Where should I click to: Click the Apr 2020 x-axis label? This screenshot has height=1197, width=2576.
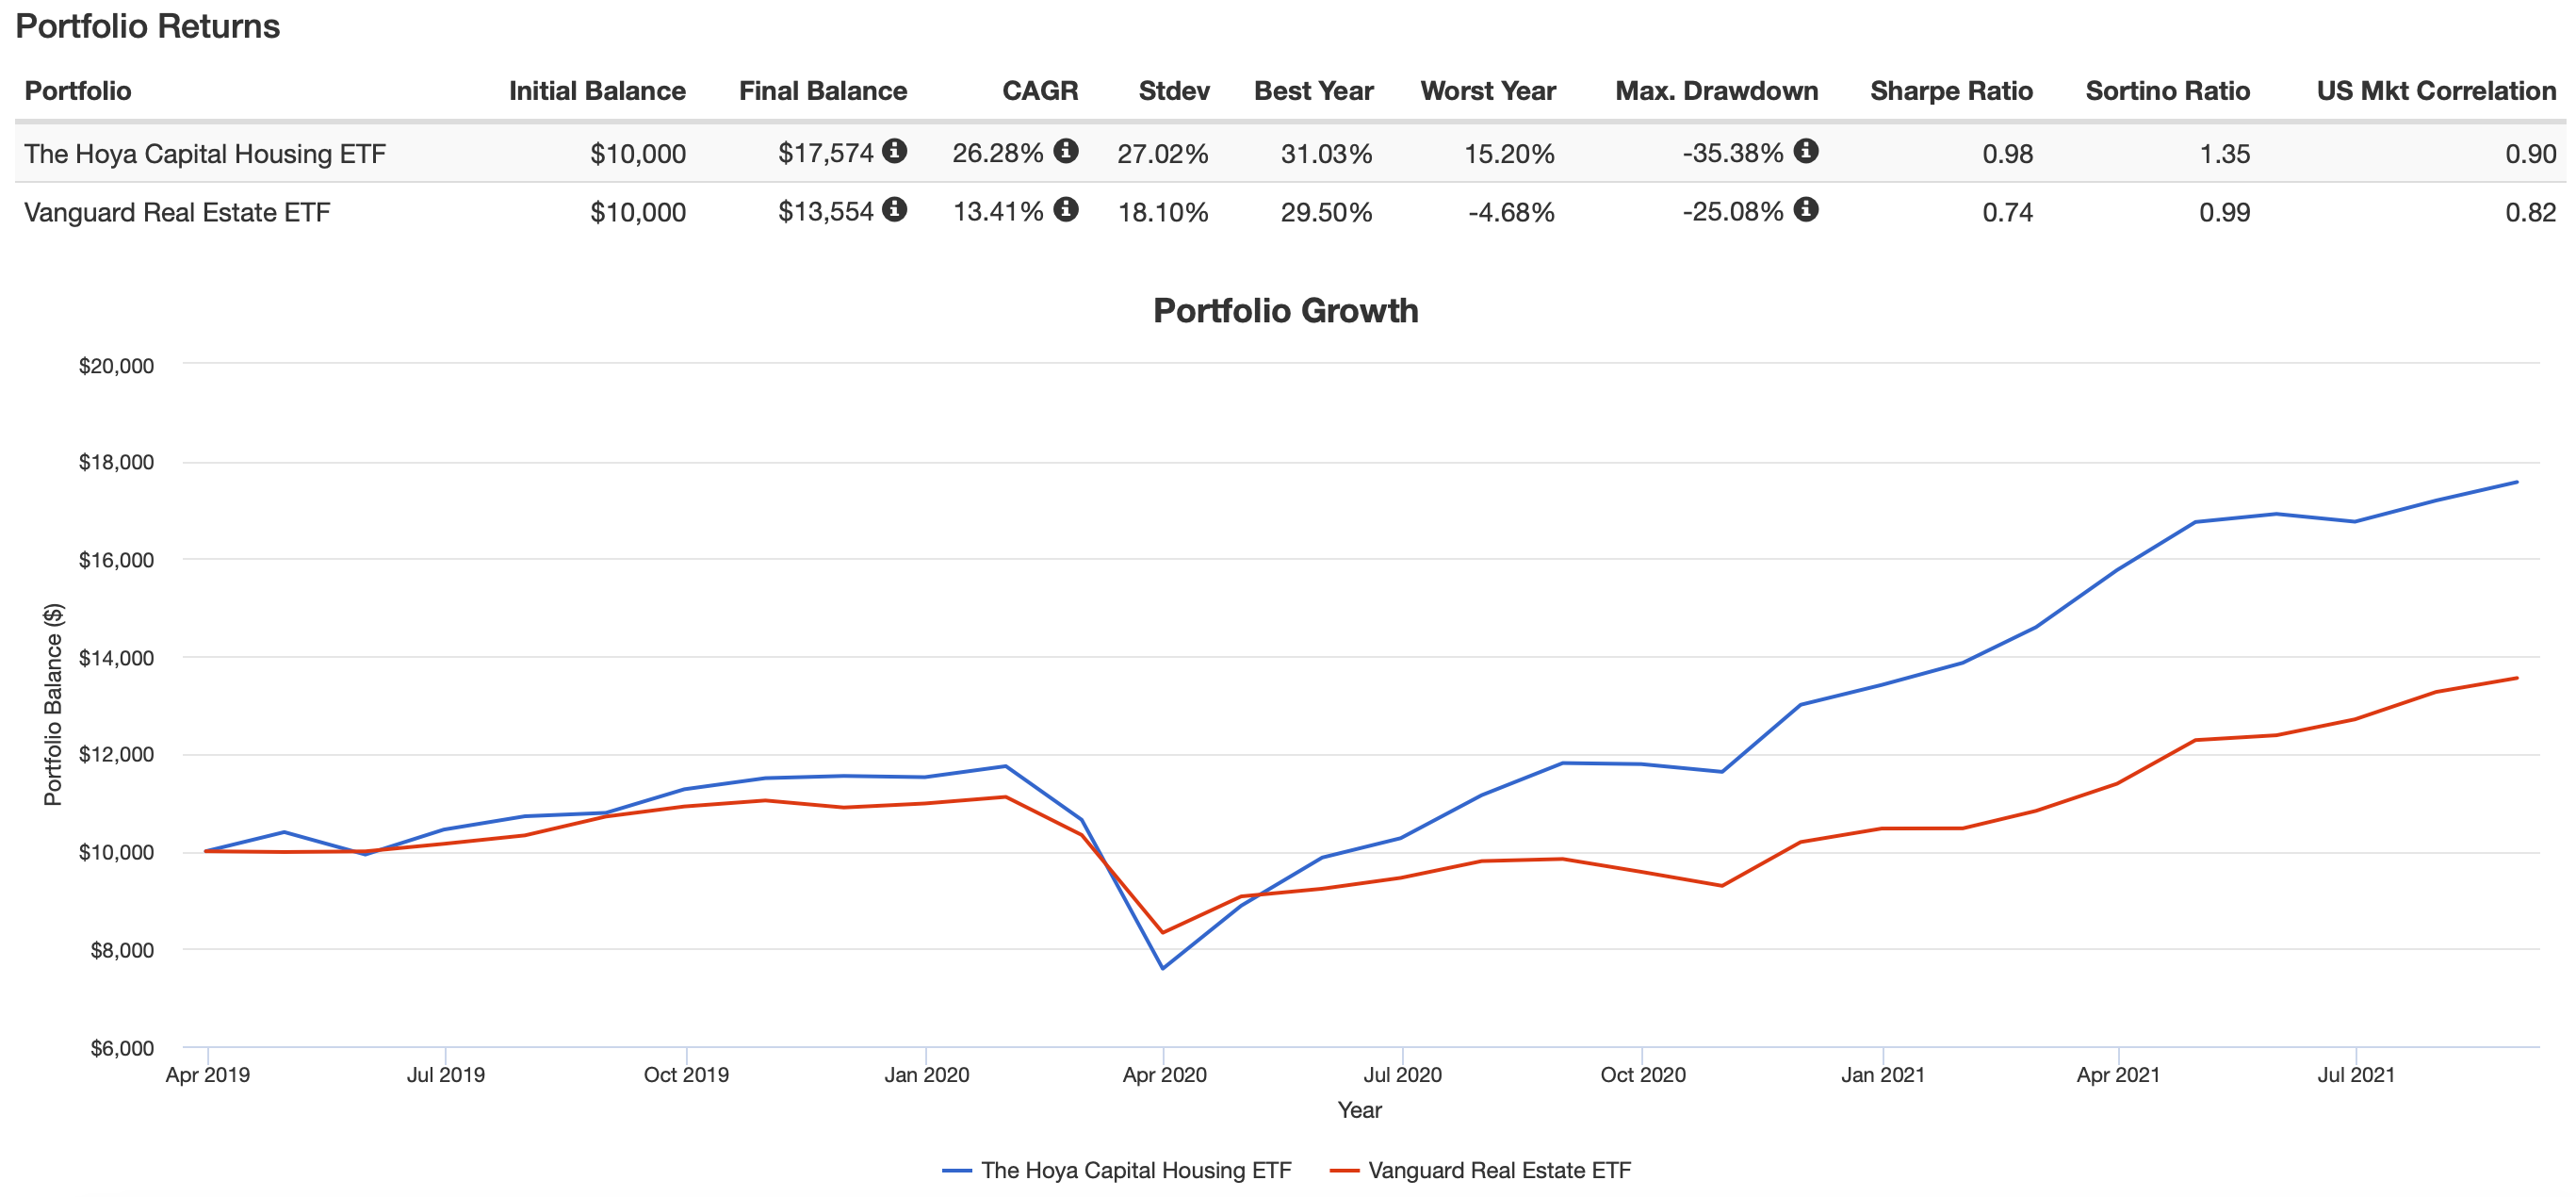[1165, 1075]
